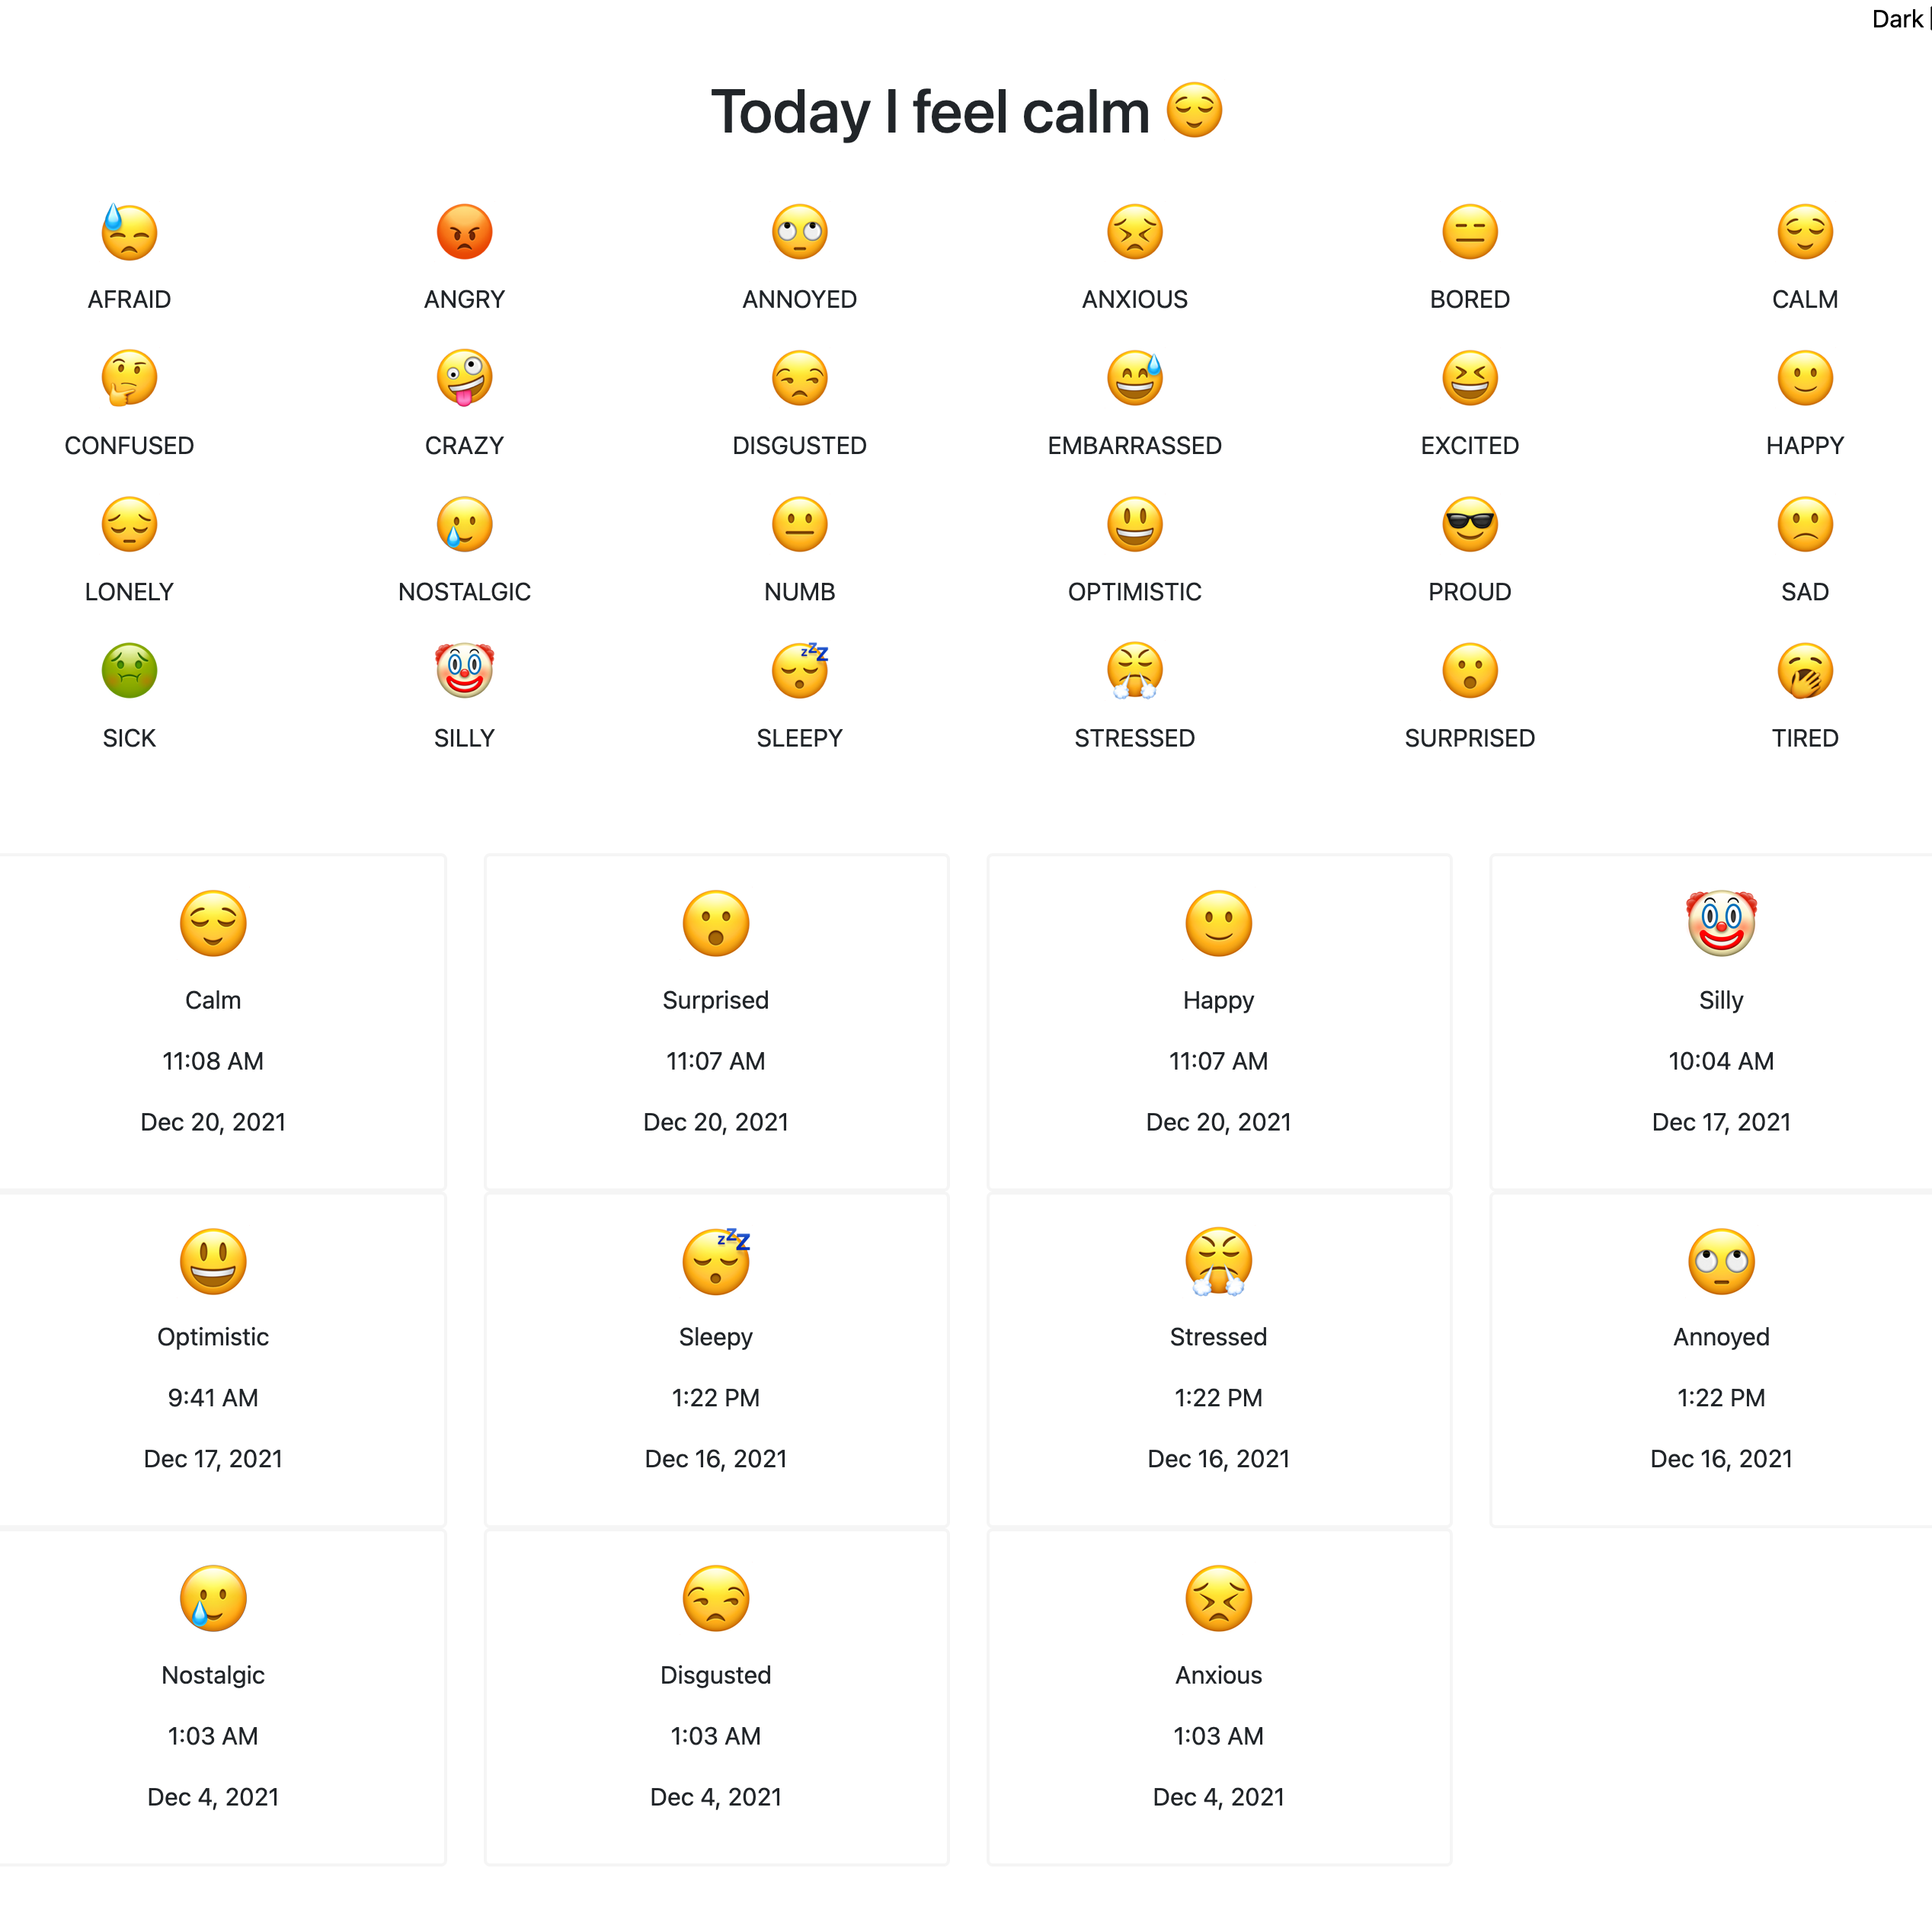This screenshot has height=1932, width=1932.
Task: Choose the Proud sunglasses emoji
Action: pos(1469,524)
